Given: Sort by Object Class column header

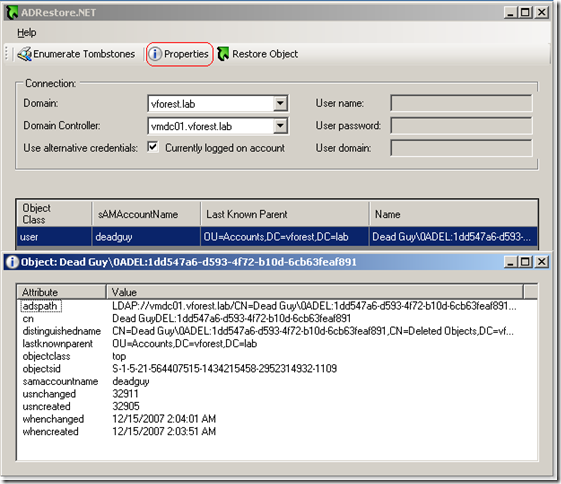Looking at the screenshot, I should (x=54, y=214).
